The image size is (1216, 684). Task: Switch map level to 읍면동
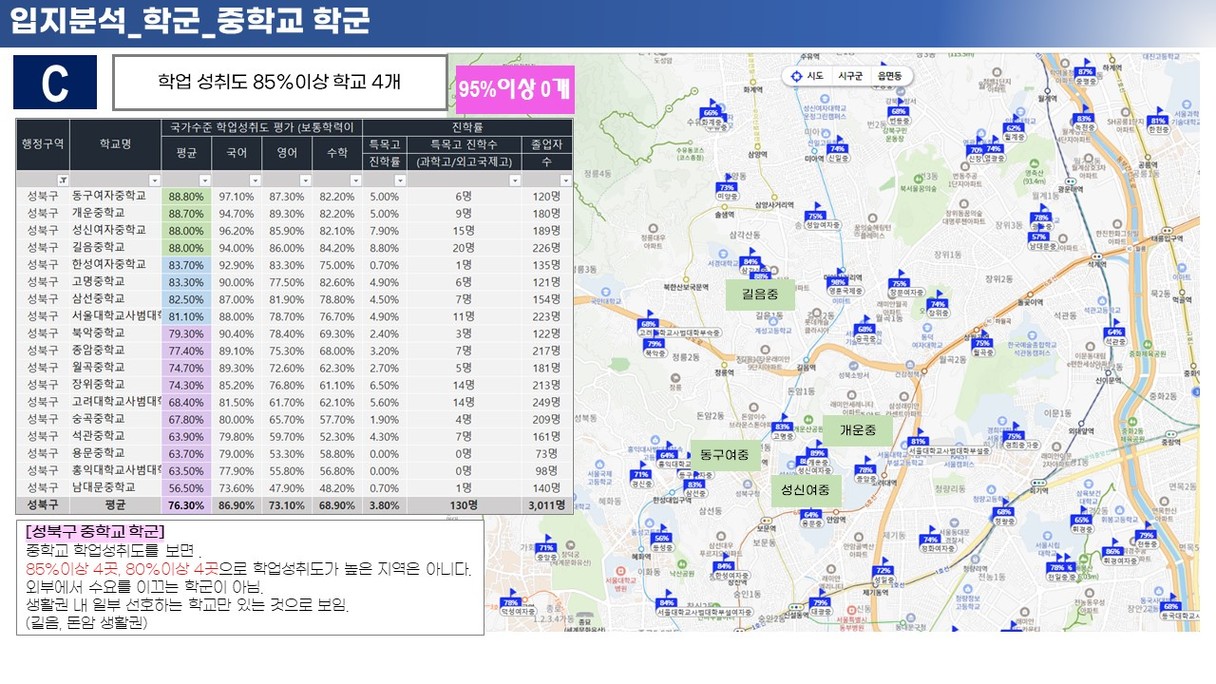click(x=889, y=76)
